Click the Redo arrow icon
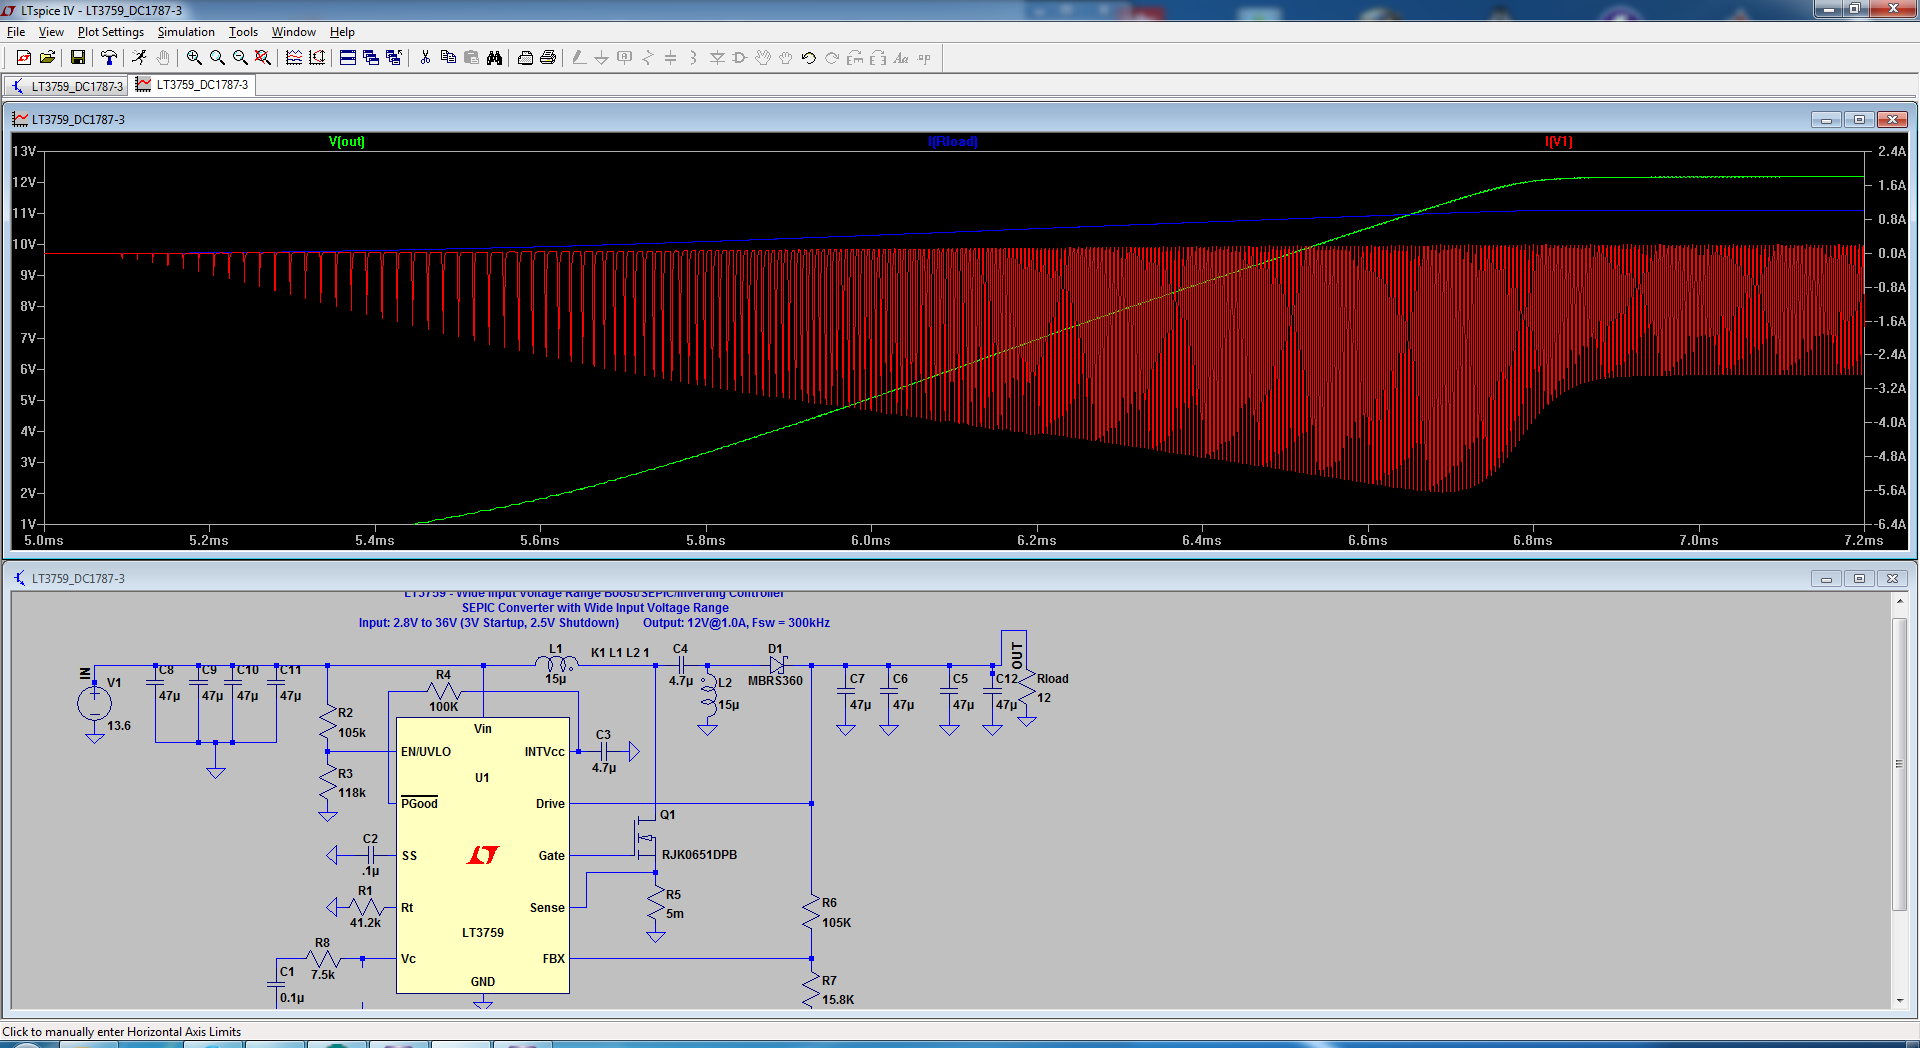Image resolution: width=1920 pixels, height=1048 pixels. (832, 58)
